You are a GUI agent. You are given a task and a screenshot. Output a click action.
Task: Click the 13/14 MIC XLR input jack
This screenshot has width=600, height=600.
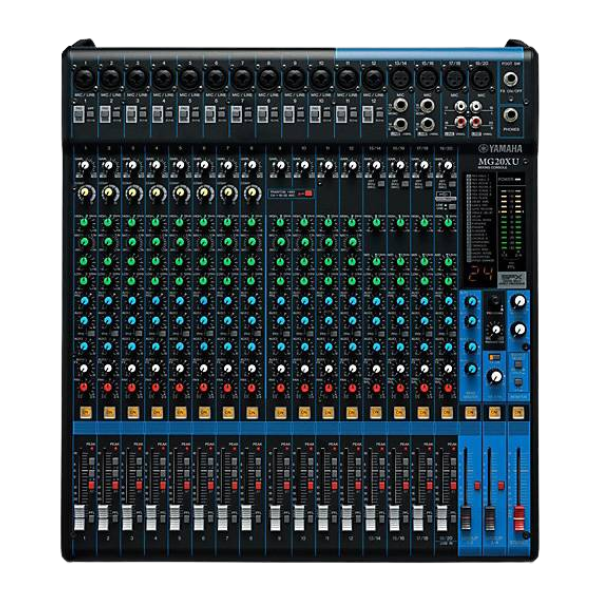click(400, 78)
